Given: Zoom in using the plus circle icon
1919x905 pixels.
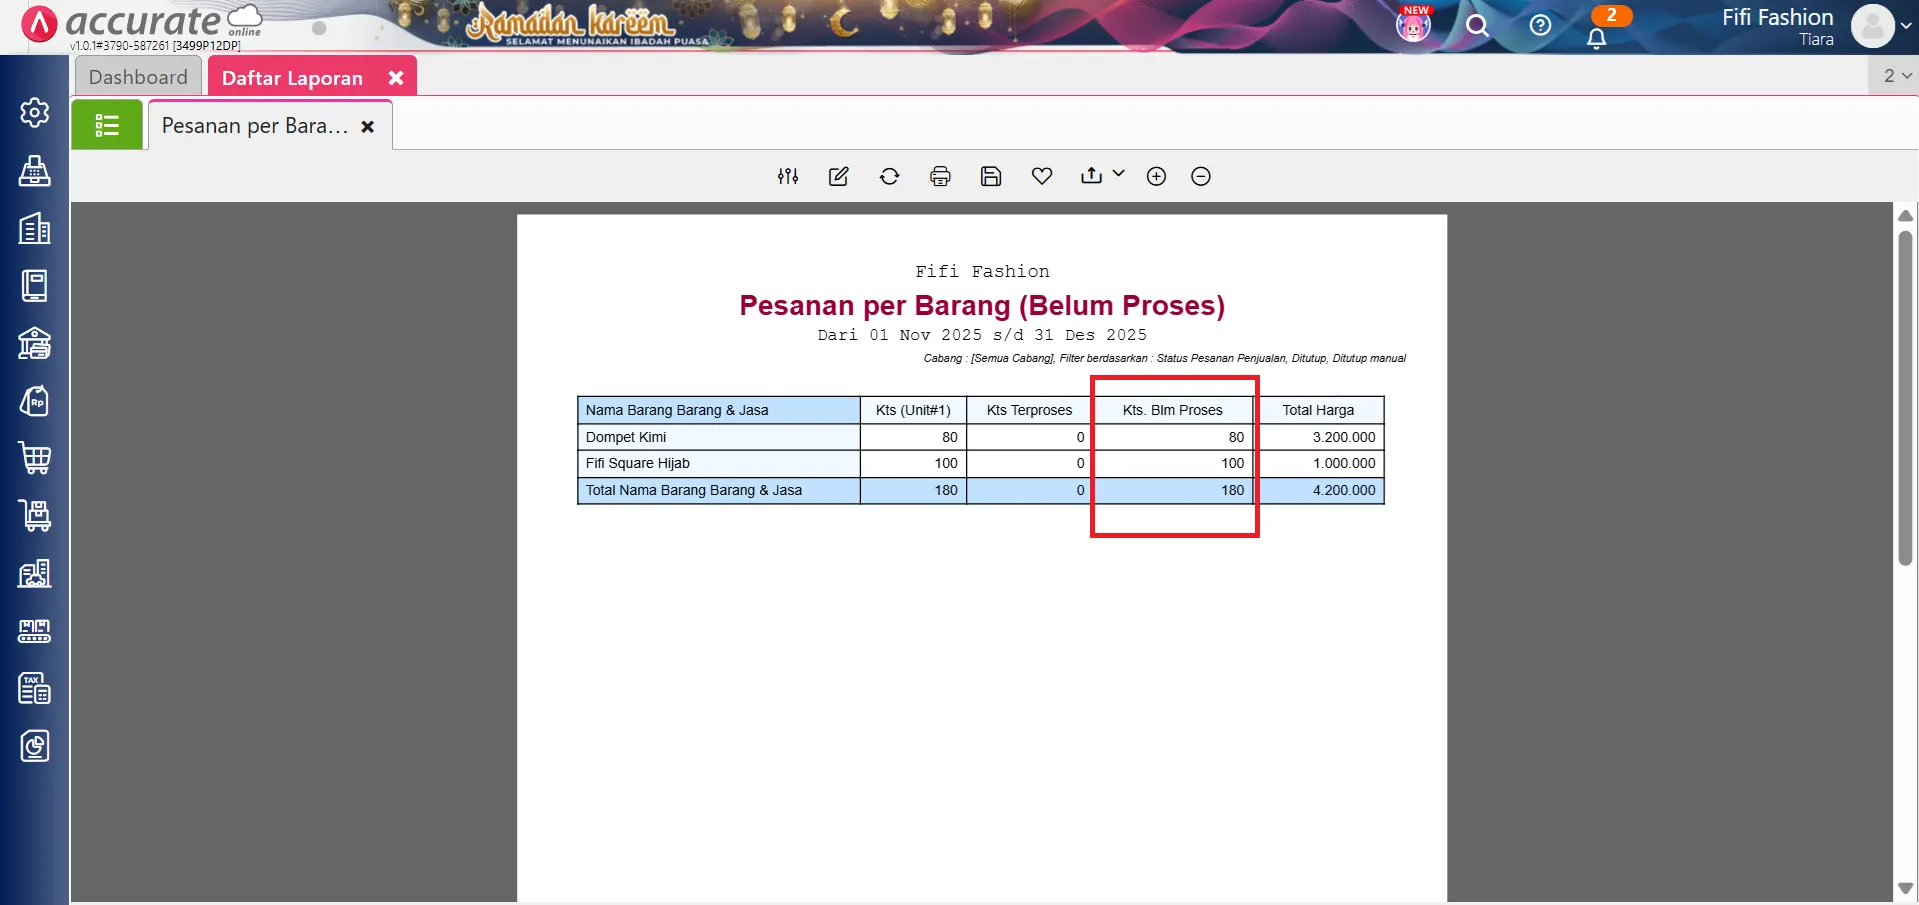Looking at the screenshot, I should [1156, 176].
